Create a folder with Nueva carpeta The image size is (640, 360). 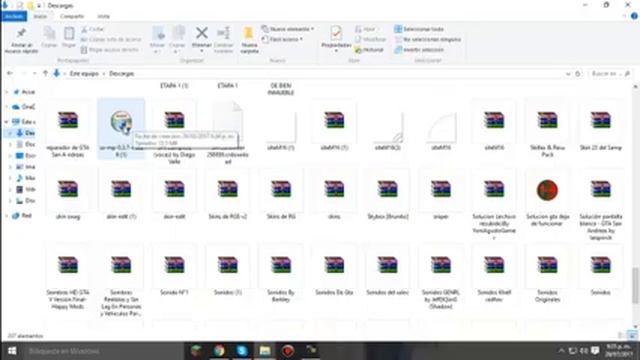coord(249,40)
